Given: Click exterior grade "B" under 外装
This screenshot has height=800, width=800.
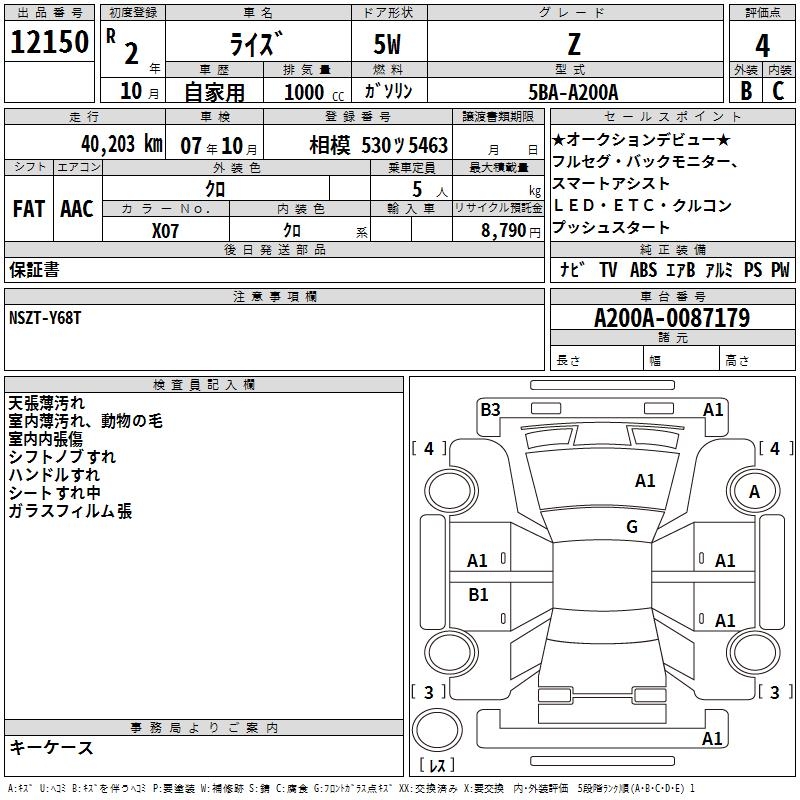Looking at the screenshot, I should pos(746,91).
